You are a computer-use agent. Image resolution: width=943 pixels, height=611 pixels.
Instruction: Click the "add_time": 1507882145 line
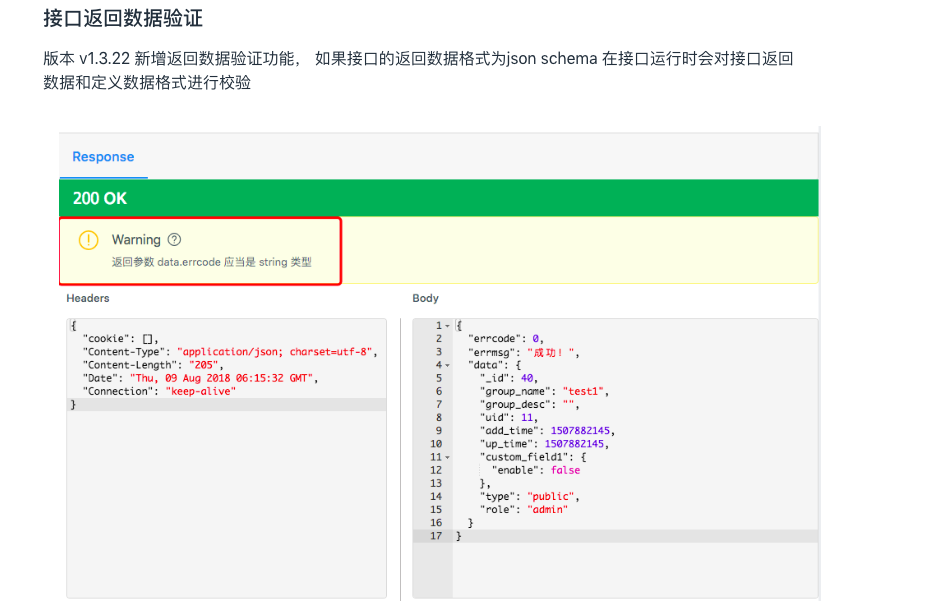[x=547, y=431]
